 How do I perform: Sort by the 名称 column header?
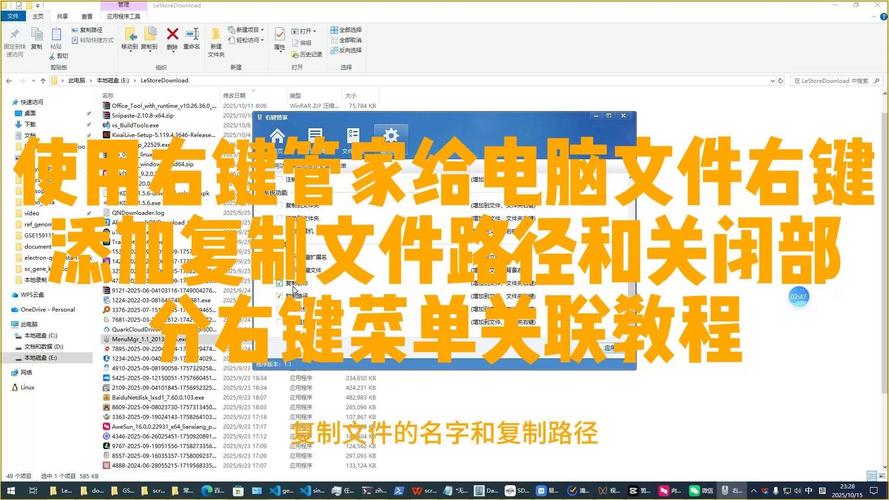pos(108,96)
